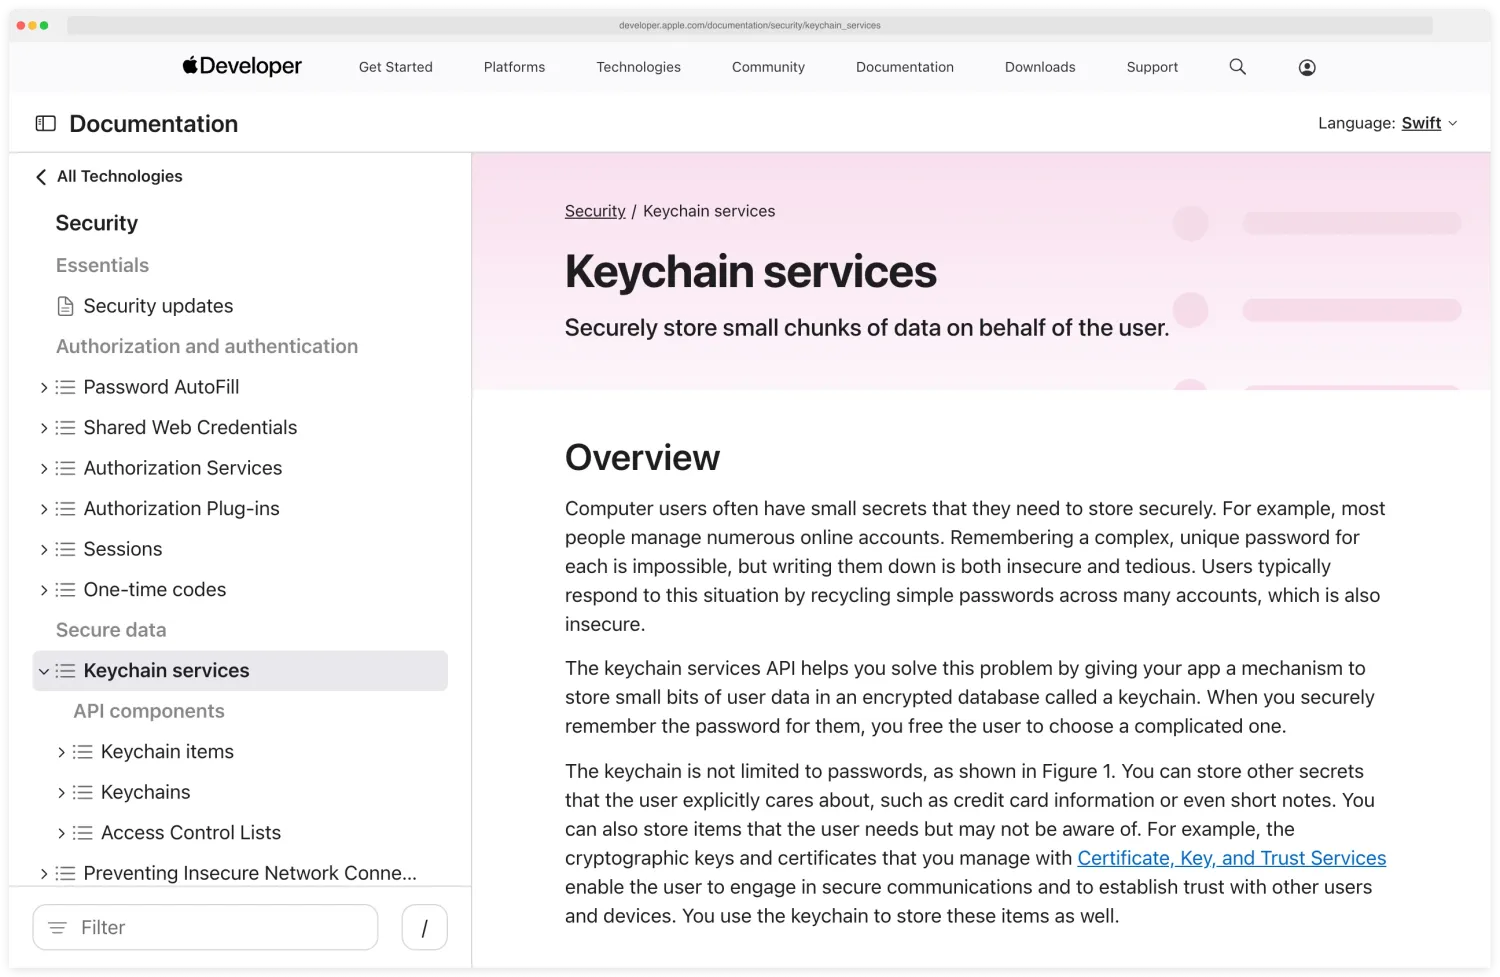Open the Downloads menu
This screenshot has width=1500, height=977.
[1040, 67]
